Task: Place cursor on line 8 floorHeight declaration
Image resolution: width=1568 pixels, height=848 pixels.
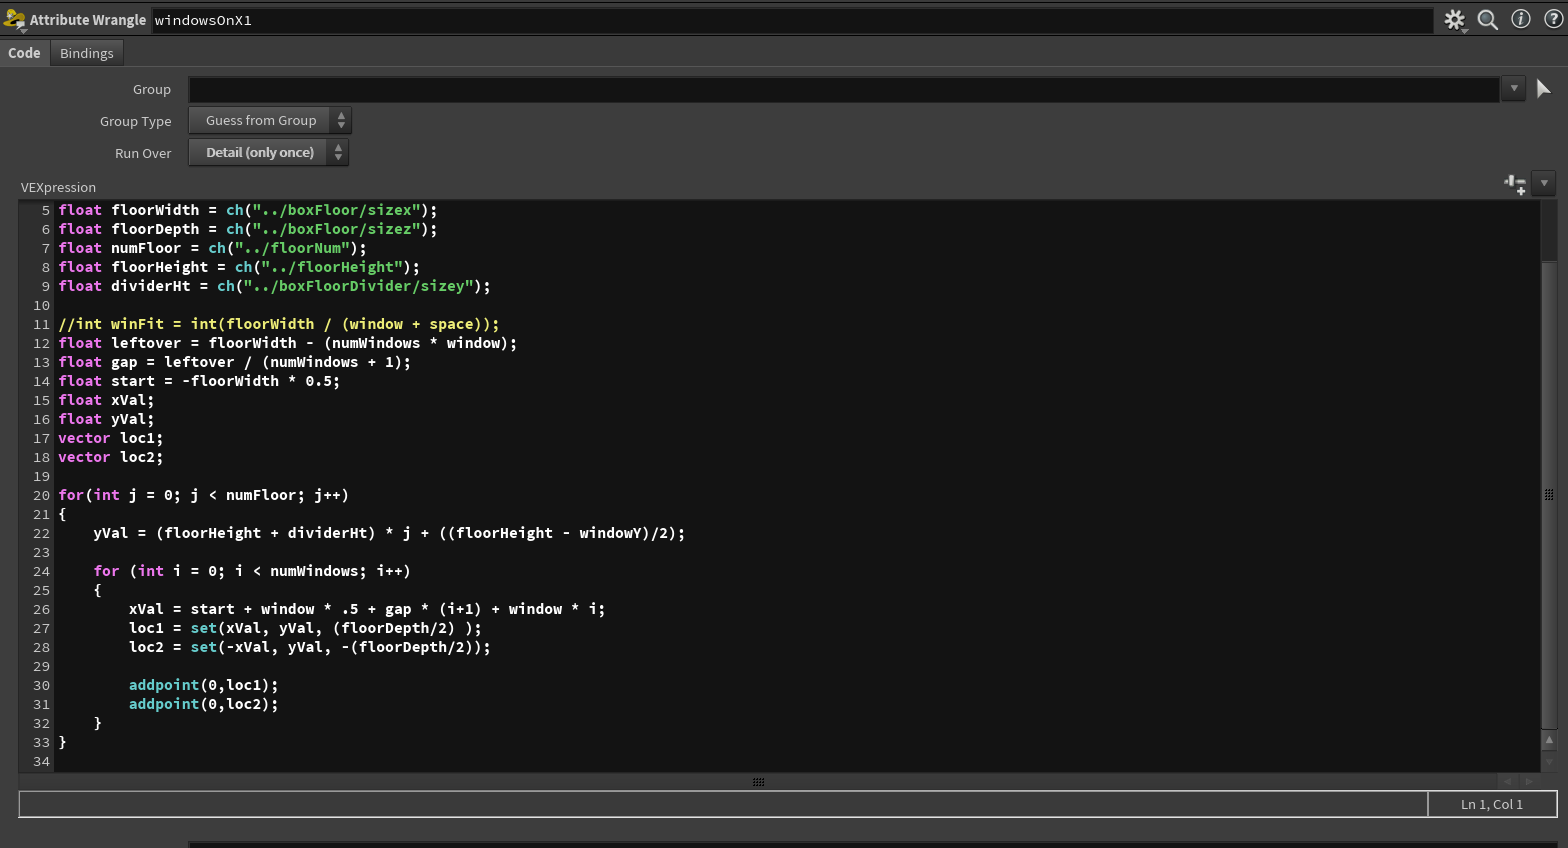Action: pos(239,267)
